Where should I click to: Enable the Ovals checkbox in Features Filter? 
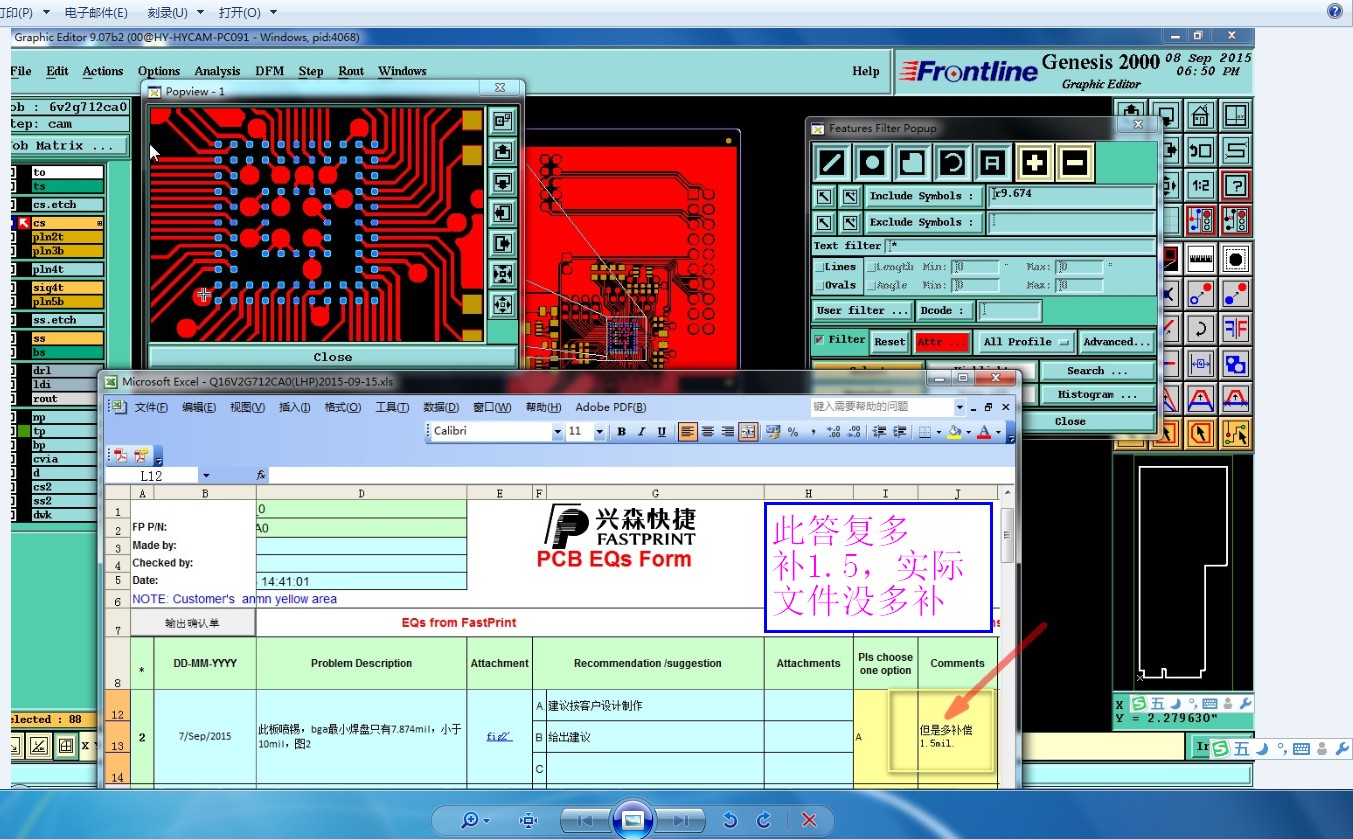[x=819, y=286]
